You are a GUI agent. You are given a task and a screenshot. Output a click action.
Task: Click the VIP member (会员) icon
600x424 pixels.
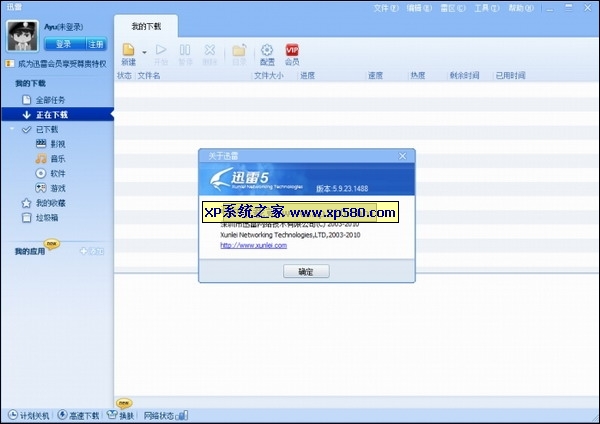[292, 50]
